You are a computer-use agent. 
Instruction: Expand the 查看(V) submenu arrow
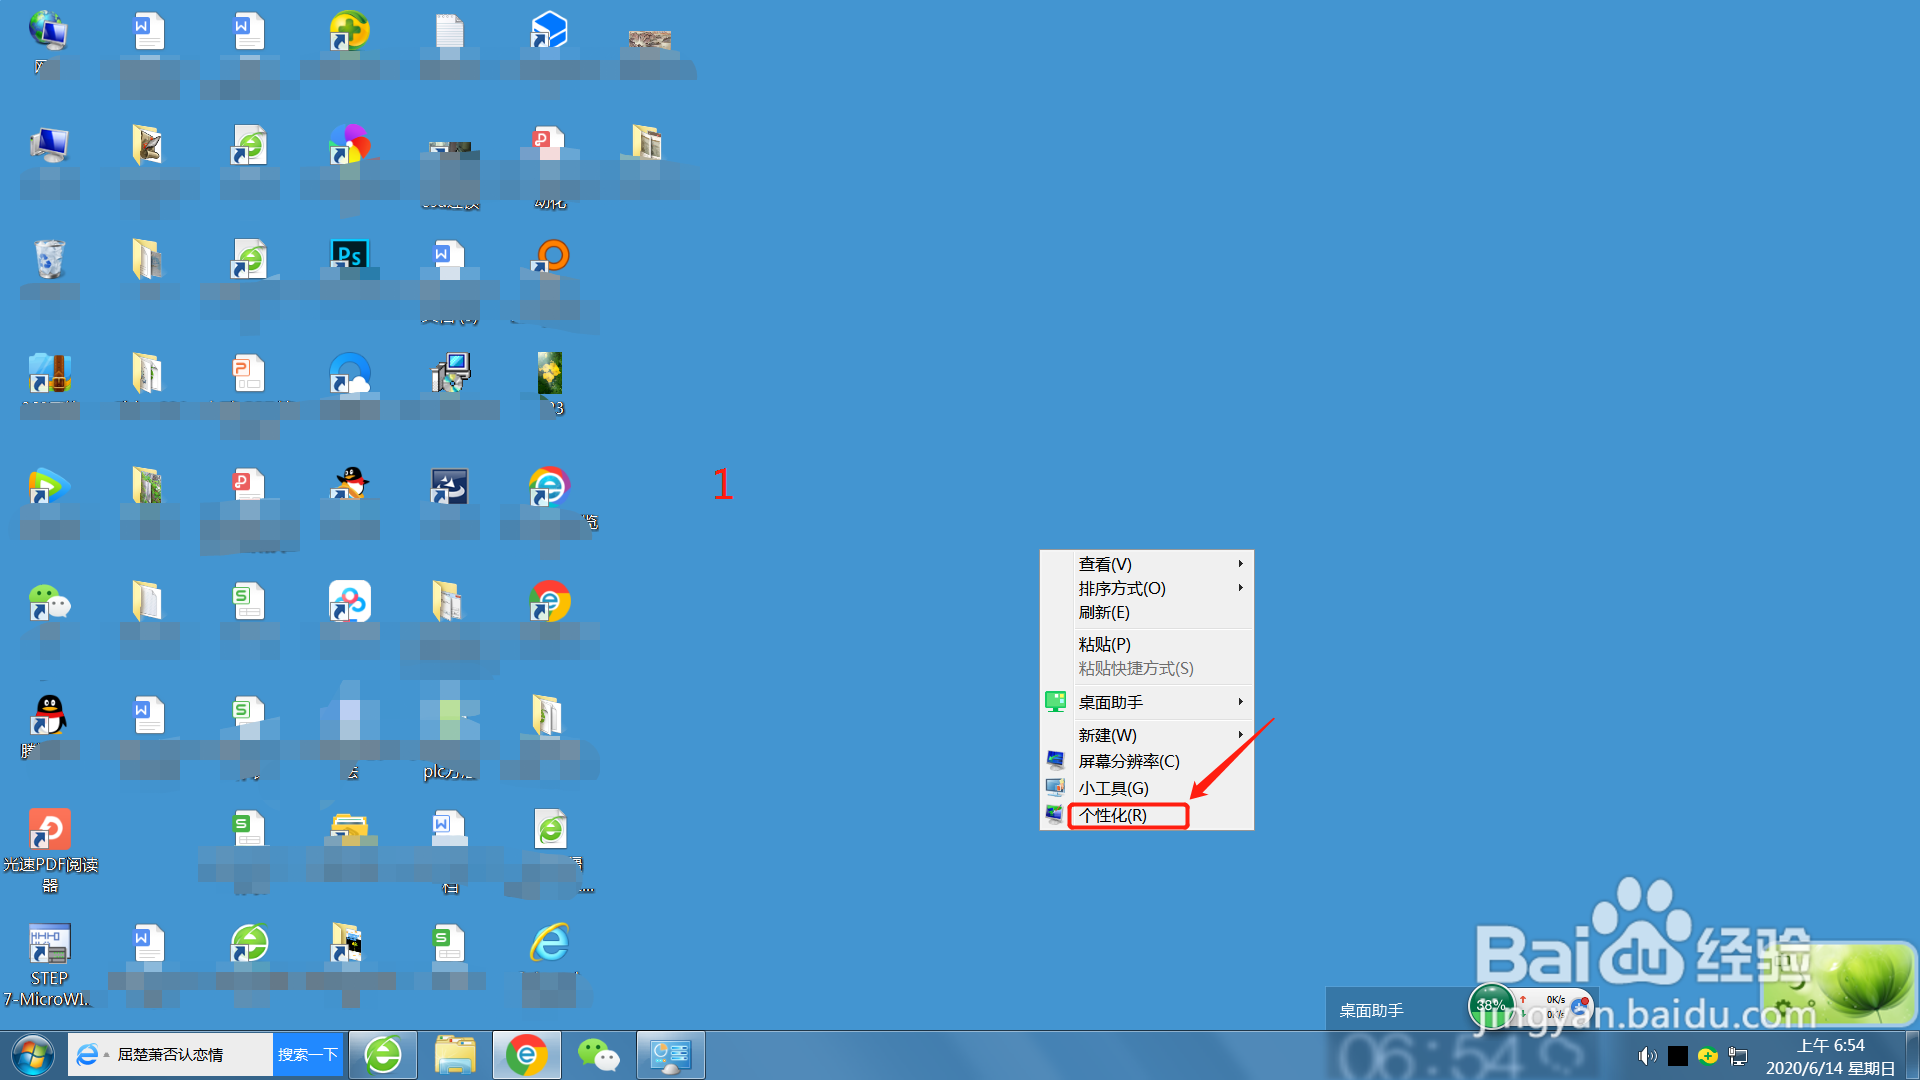click(1240, 564)
